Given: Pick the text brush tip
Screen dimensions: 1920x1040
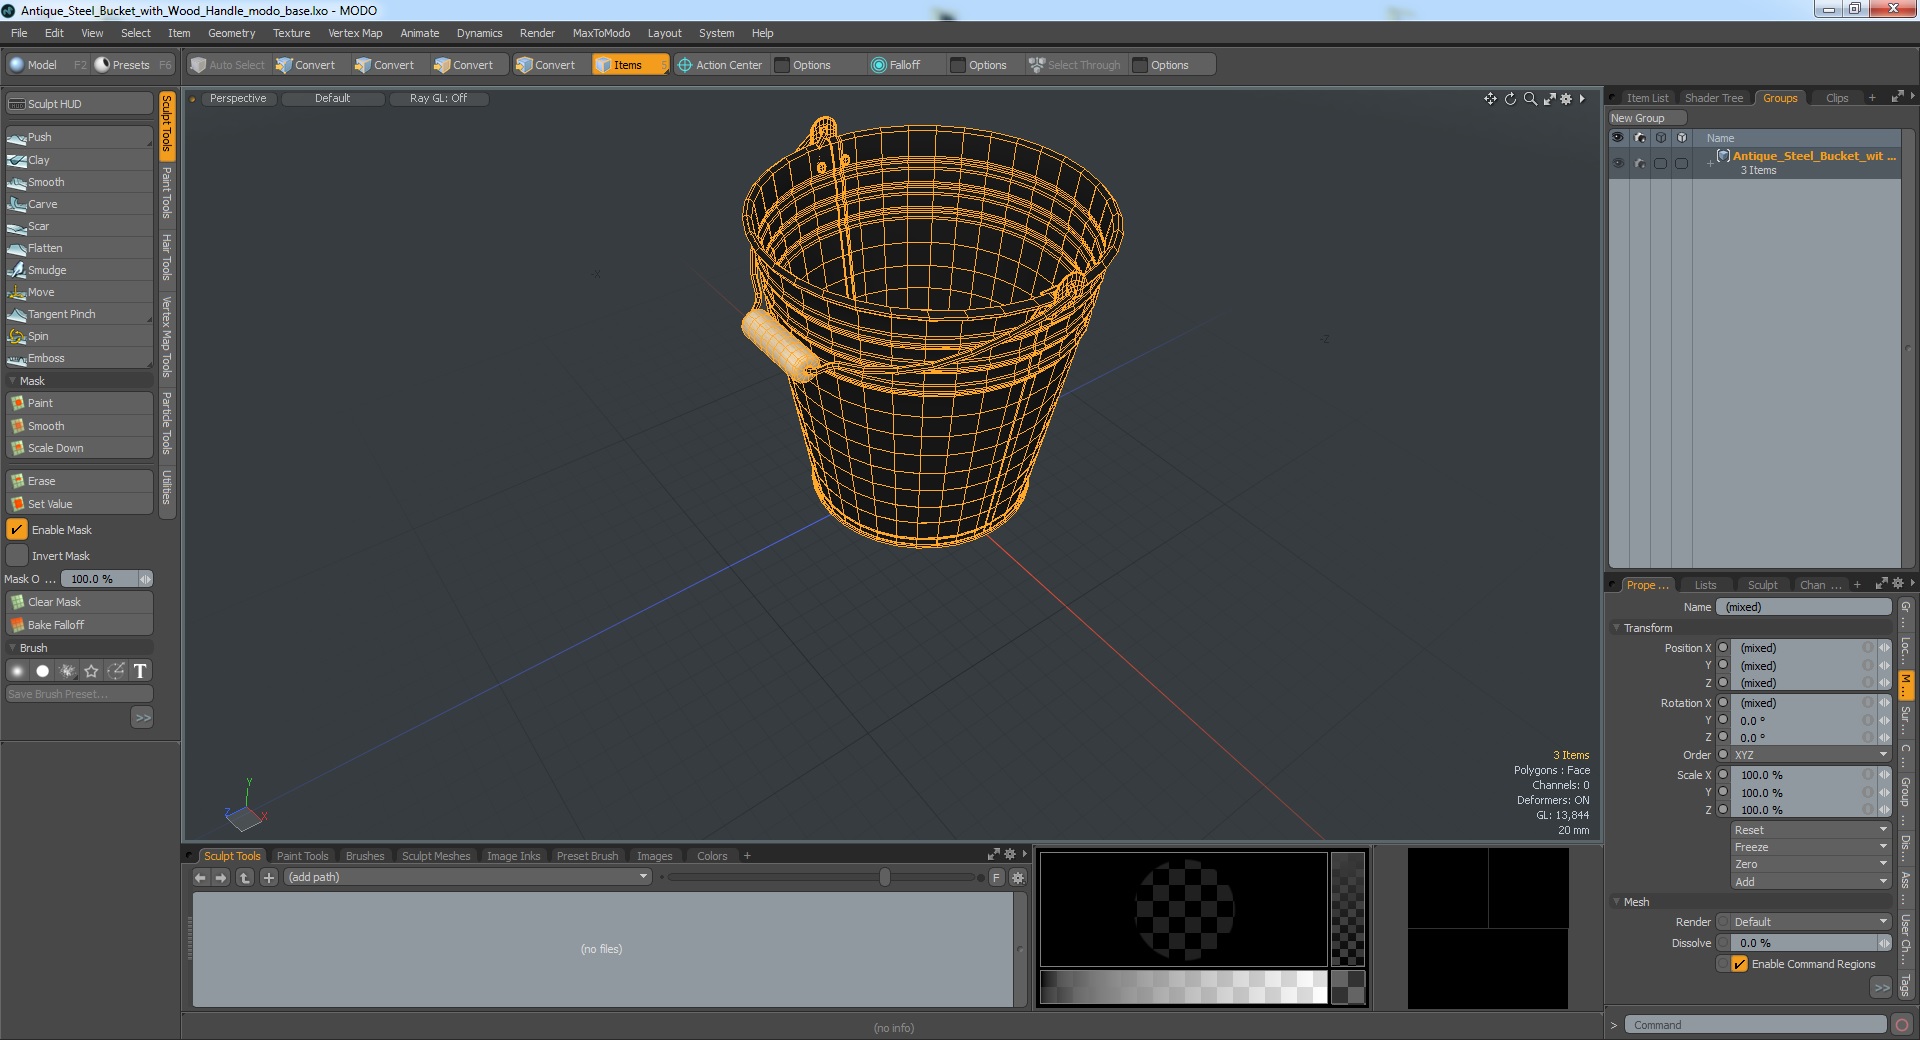Looking at the screenshot, I should [x=140, y=671].
